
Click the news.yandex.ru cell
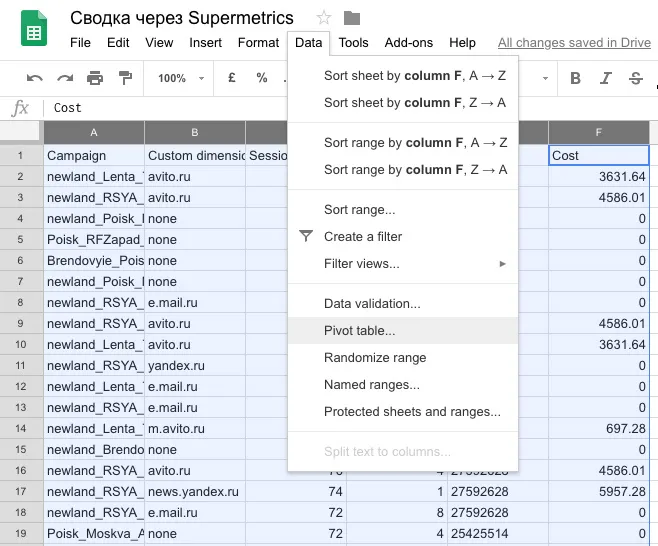(x=195, y=491)
